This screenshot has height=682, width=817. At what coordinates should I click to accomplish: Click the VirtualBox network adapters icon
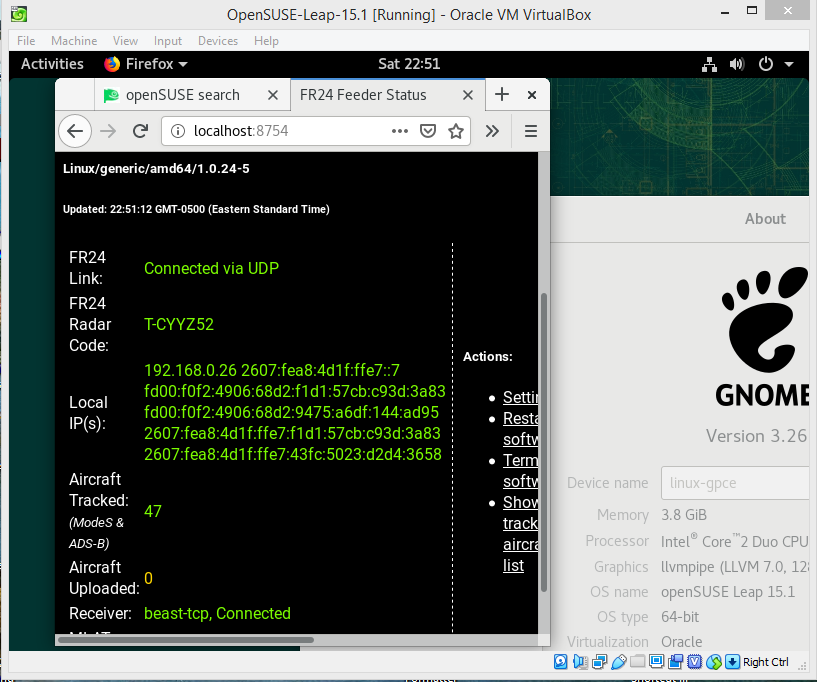point(599,662)
